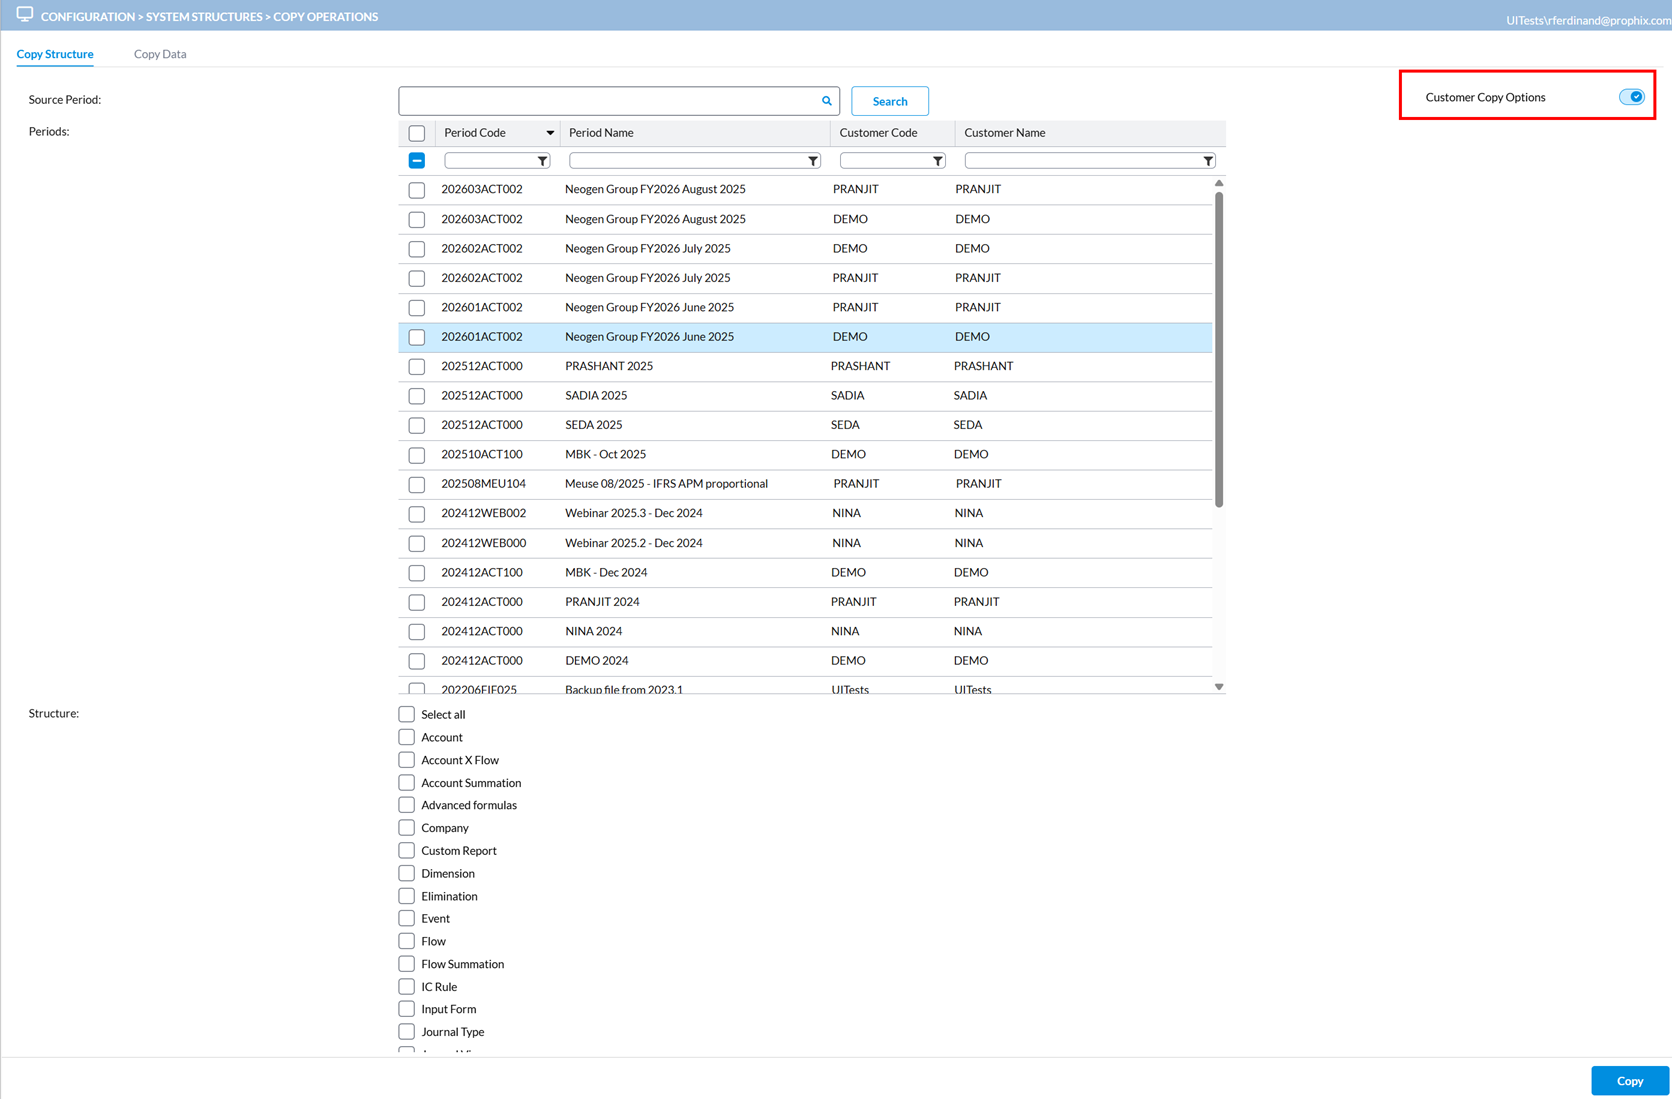Screen dimensions: 1672x1099
Task: Click the magnifier icon in Source Period field
Action: [826, 101]
